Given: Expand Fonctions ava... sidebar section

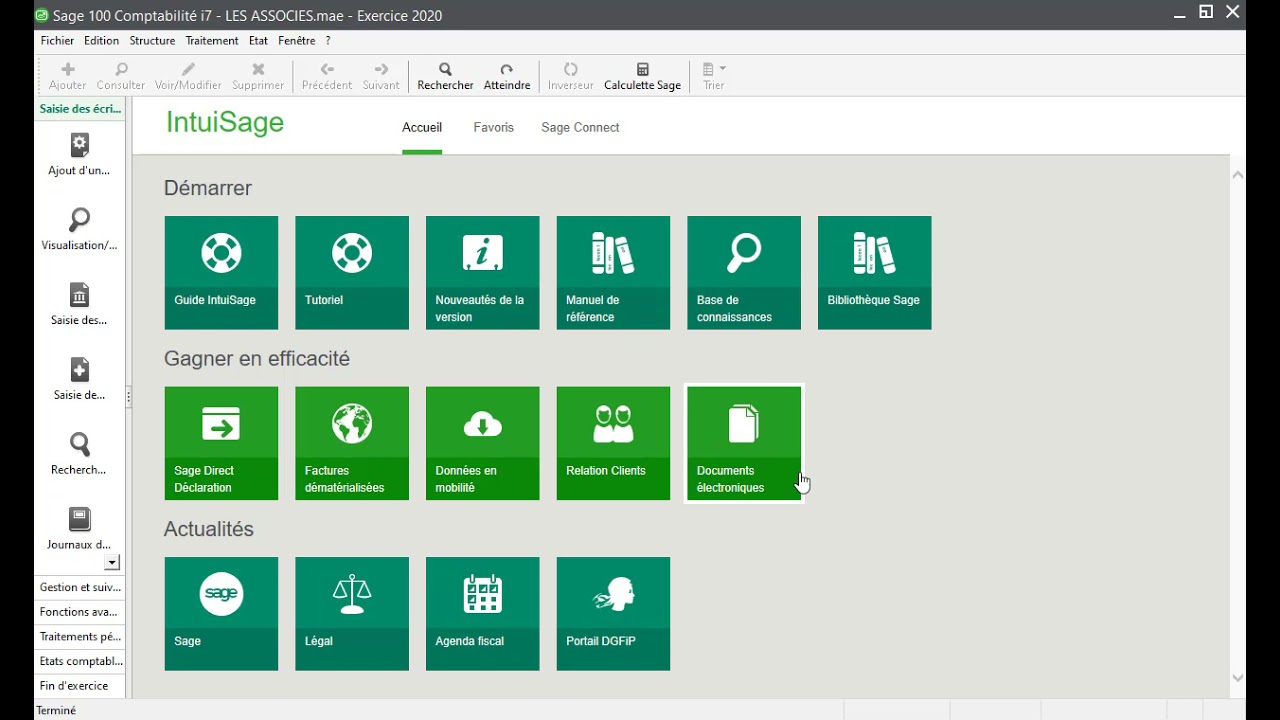Looking at the screenshot, I should point(80,612).
